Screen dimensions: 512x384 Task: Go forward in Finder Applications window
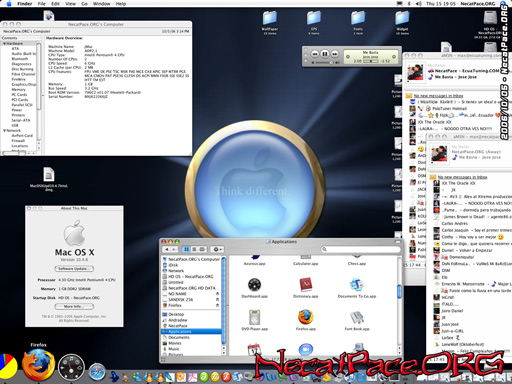tap(174, 249)
